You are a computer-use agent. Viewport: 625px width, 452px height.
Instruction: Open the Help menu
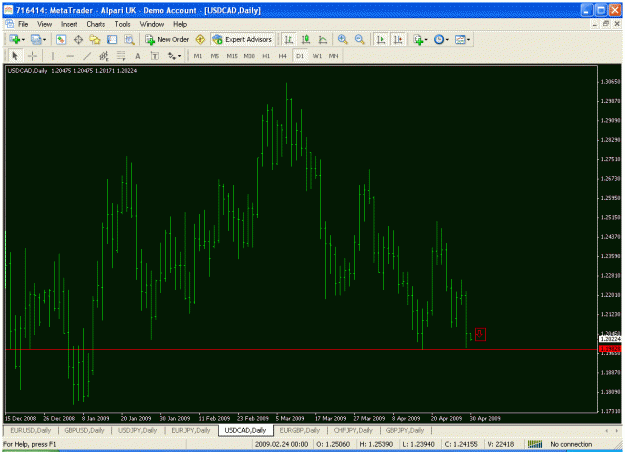coord(180,24)
